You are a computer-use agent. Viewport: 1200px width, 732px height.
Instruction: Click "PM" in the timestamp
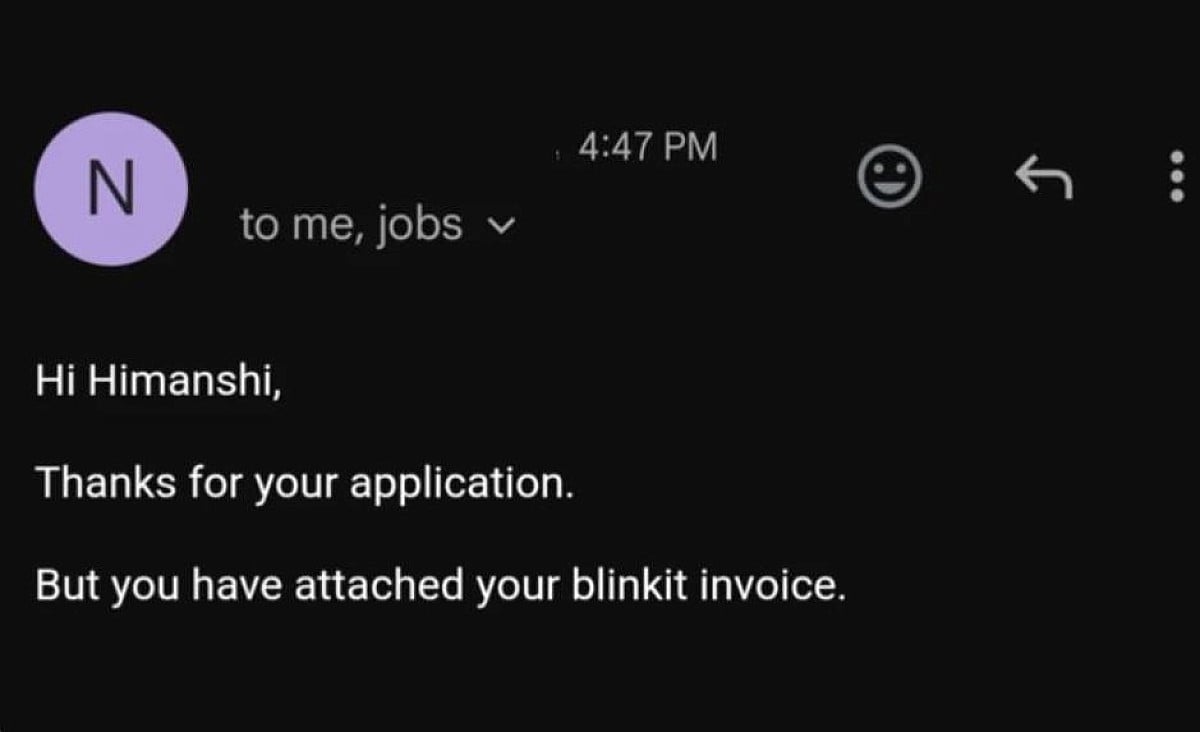691,147
